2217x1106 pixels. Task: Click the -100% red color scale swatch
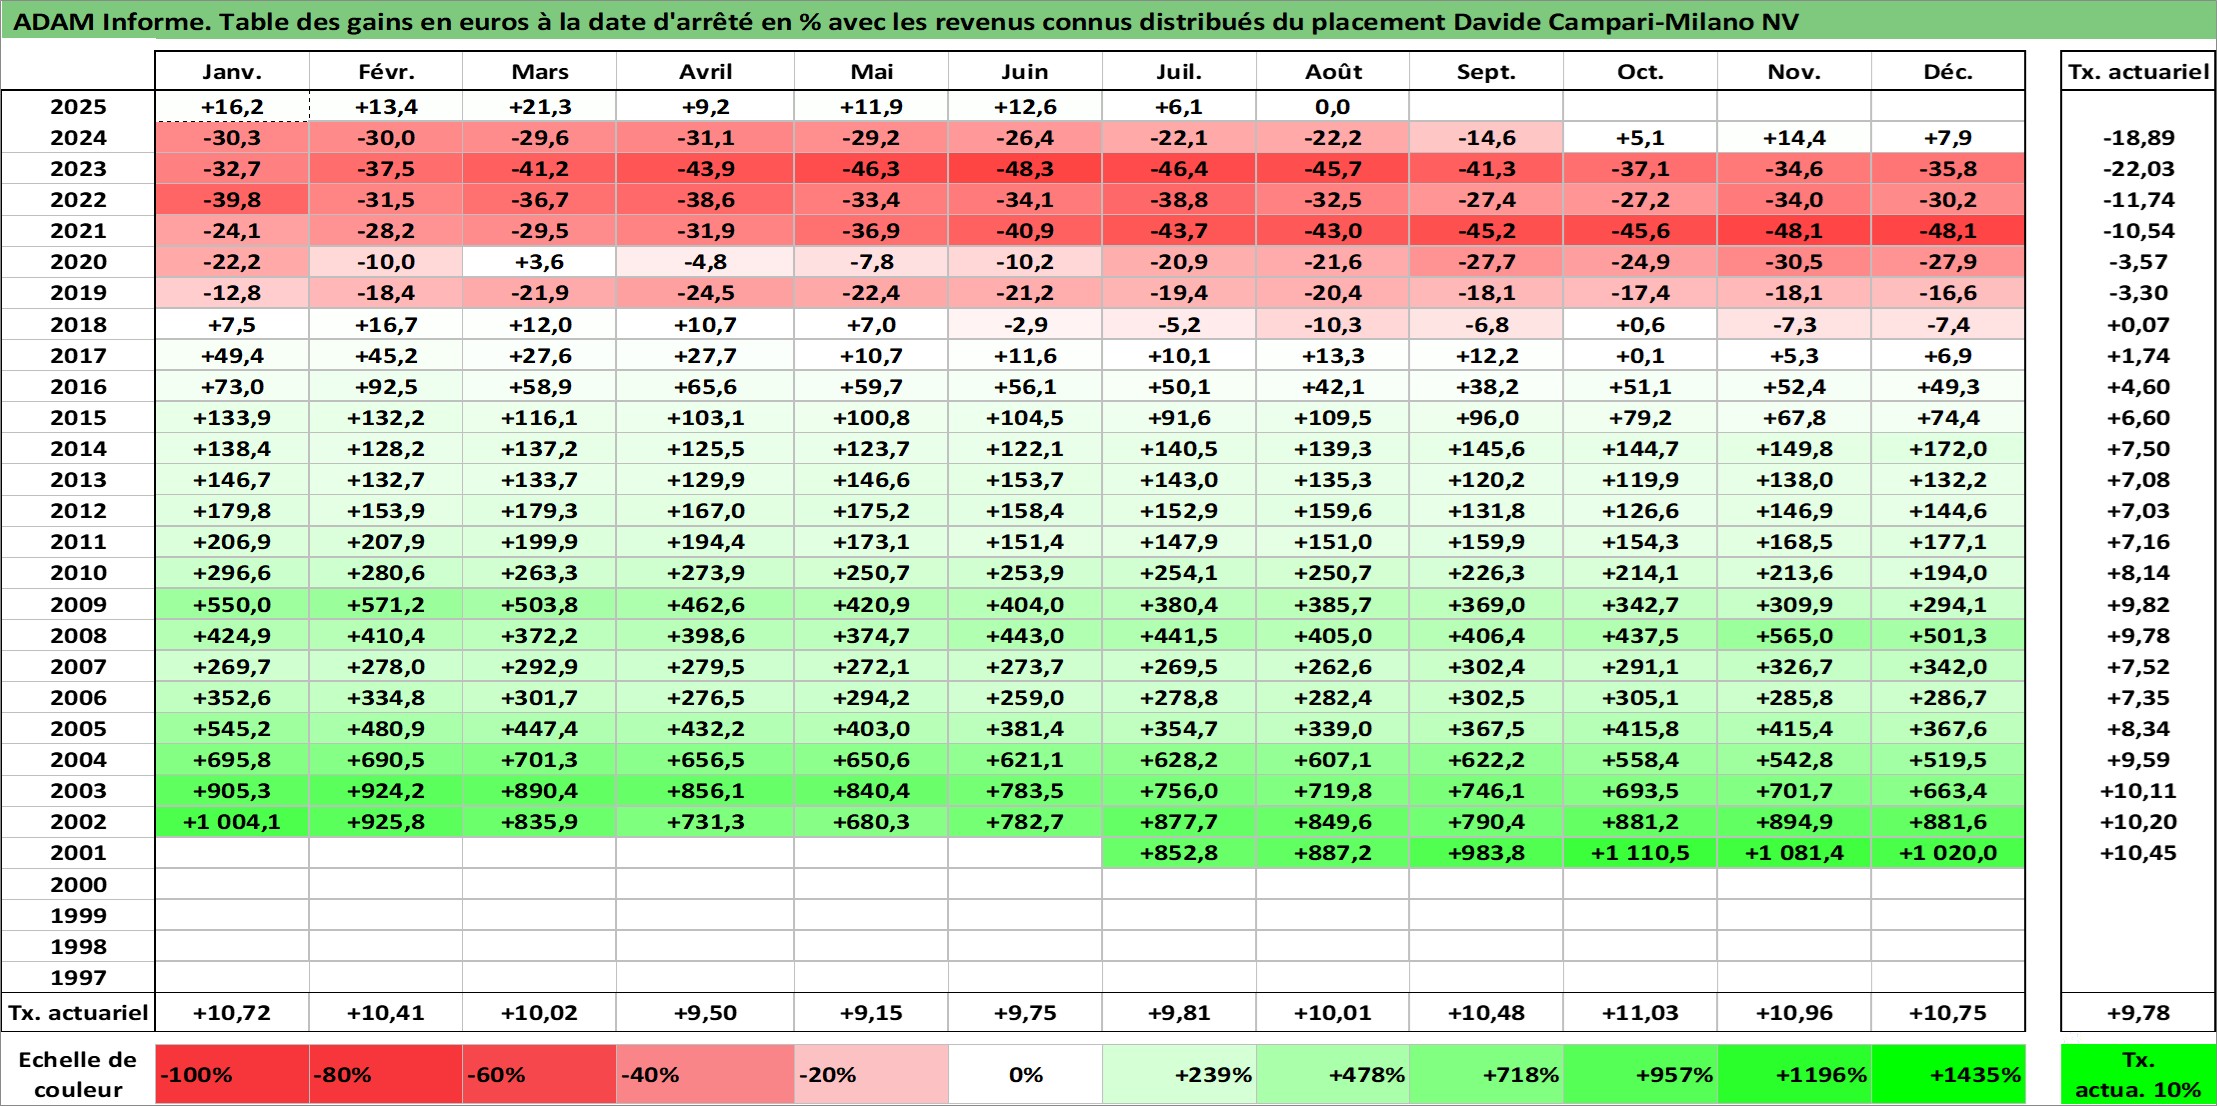tap(232, 1075)
